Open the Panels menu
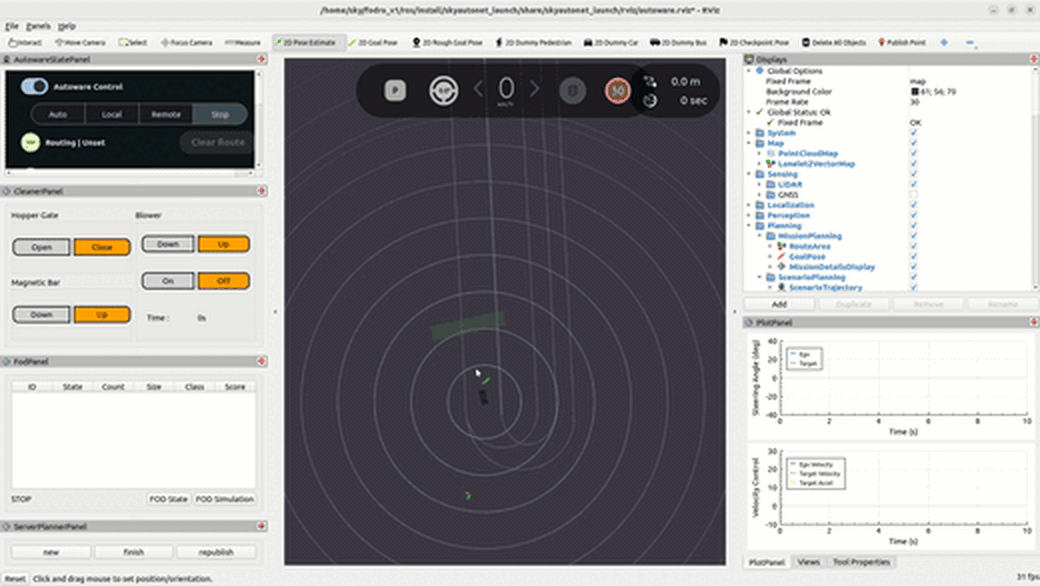1040x586 pixels. 38,26
